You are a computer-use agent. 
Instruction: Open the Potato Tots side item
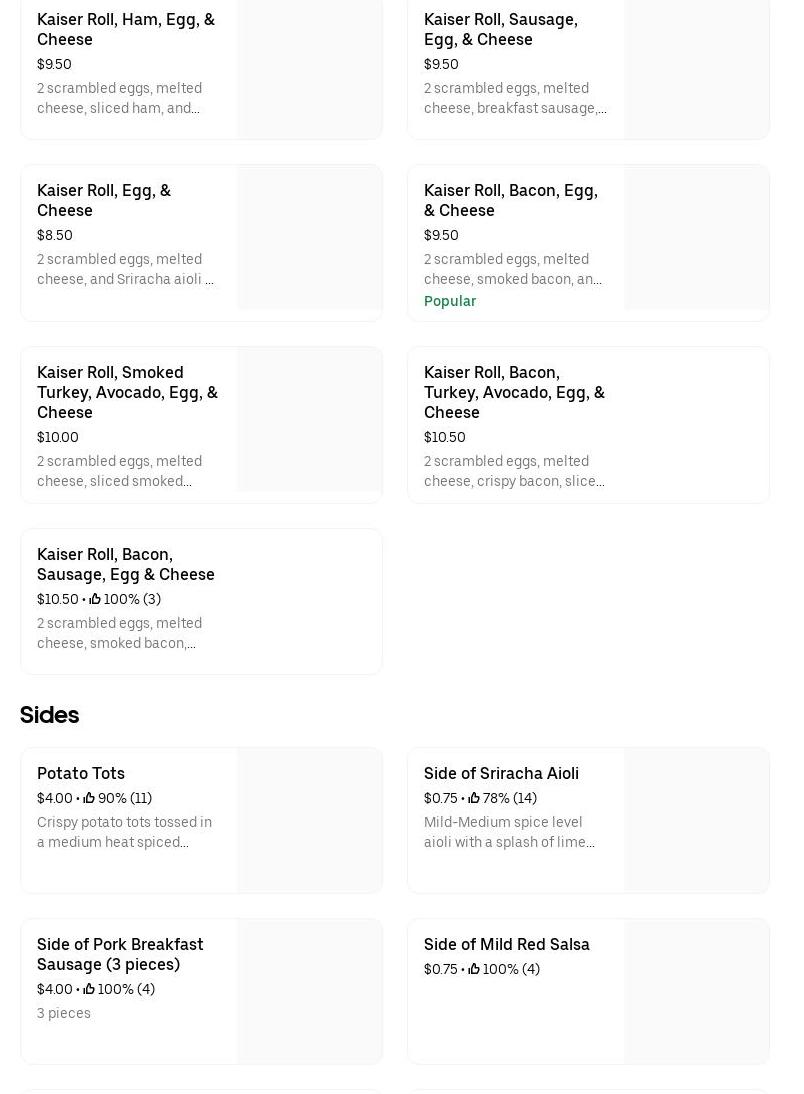coord(81,773)
